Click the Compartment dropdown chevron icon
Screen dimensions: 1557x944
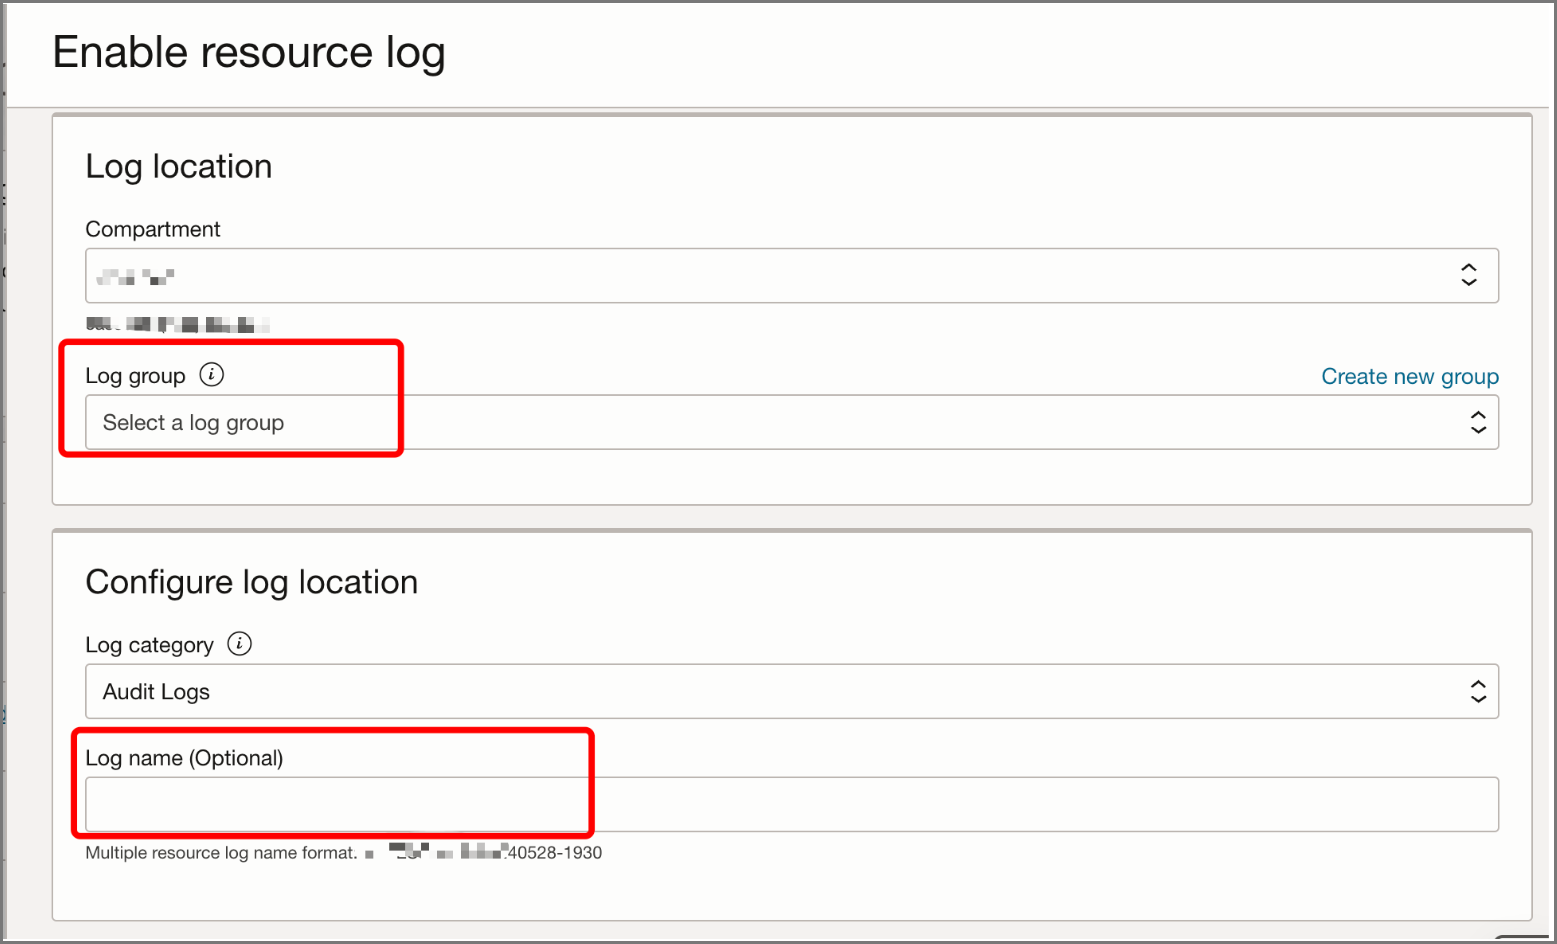point(1468,275)
